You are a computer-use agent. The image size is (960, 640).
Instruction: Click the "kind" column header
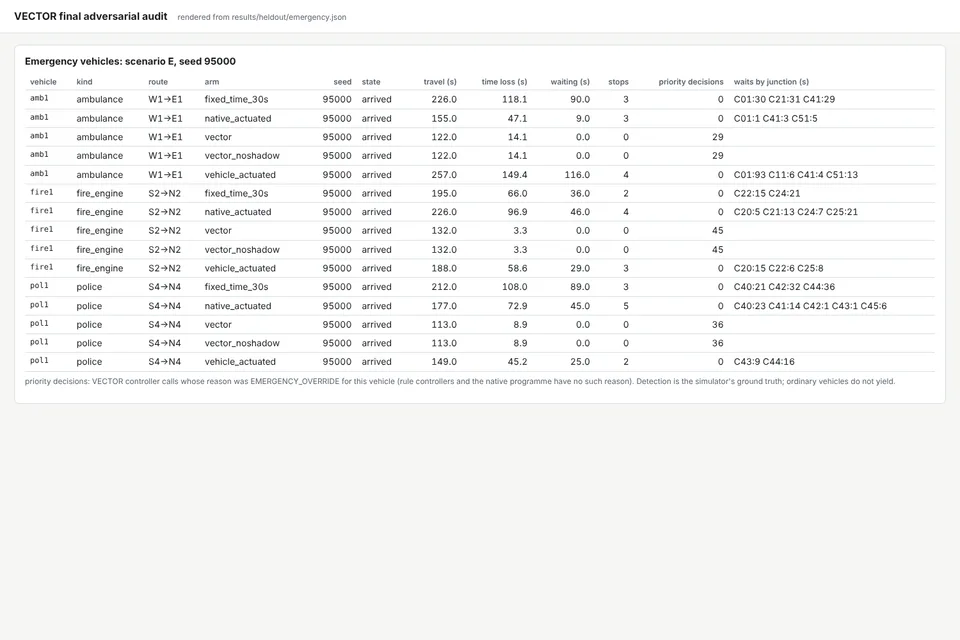pos(84,81)
